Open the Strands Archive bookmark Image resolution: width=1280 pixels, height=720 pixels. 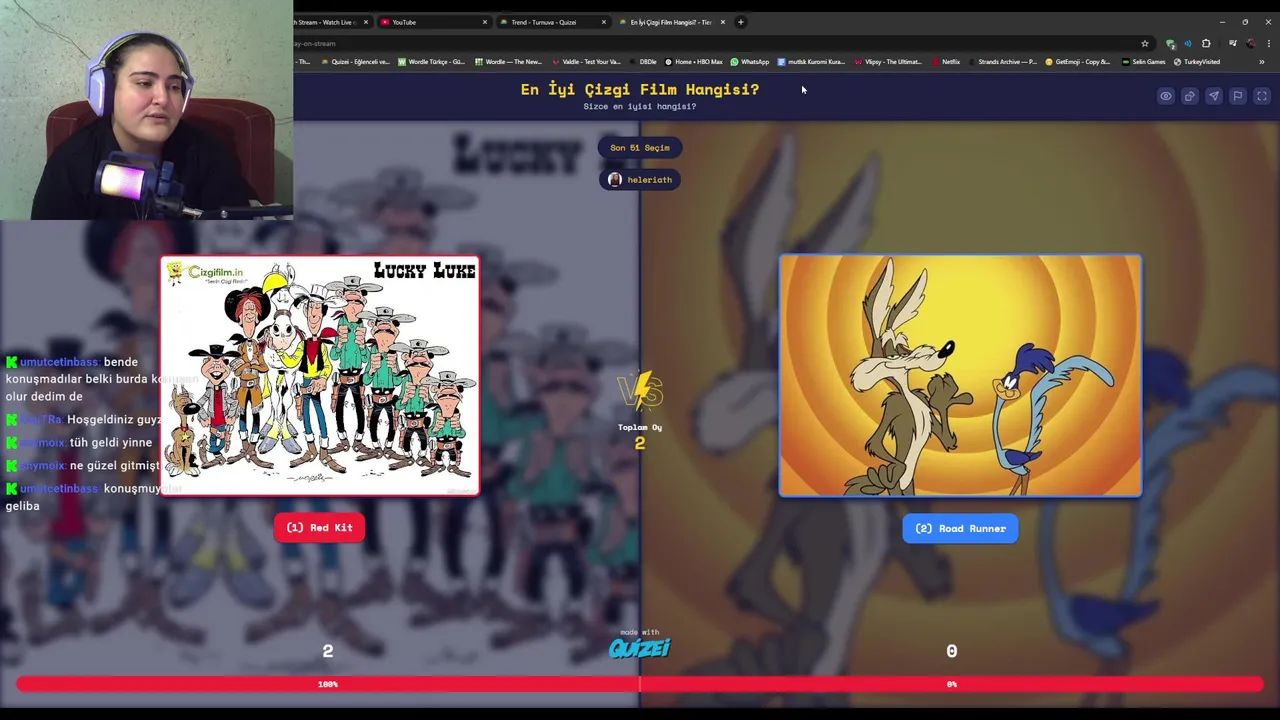tap(1002, 62)
